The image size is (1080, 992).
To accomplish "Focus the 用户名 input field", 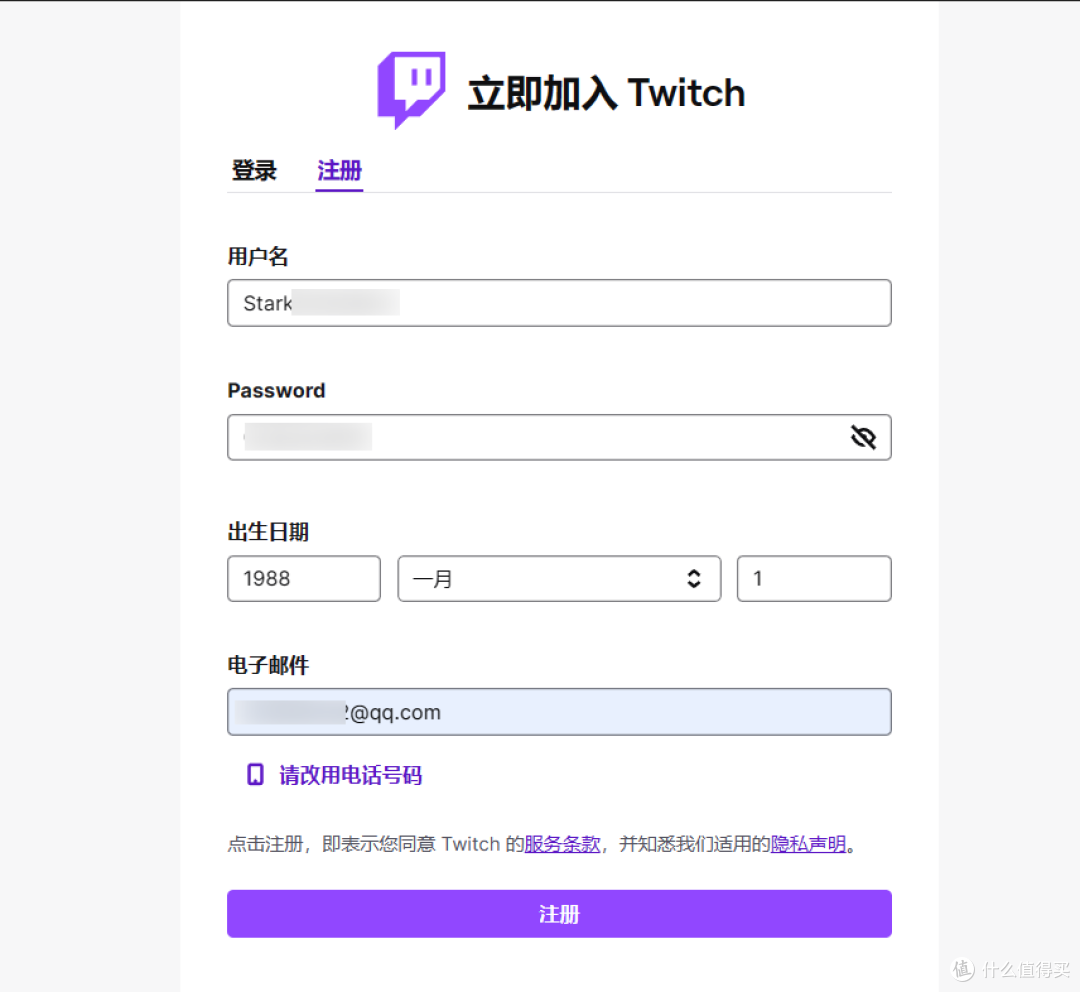I will pyautogui.click(x=559, y=303).
